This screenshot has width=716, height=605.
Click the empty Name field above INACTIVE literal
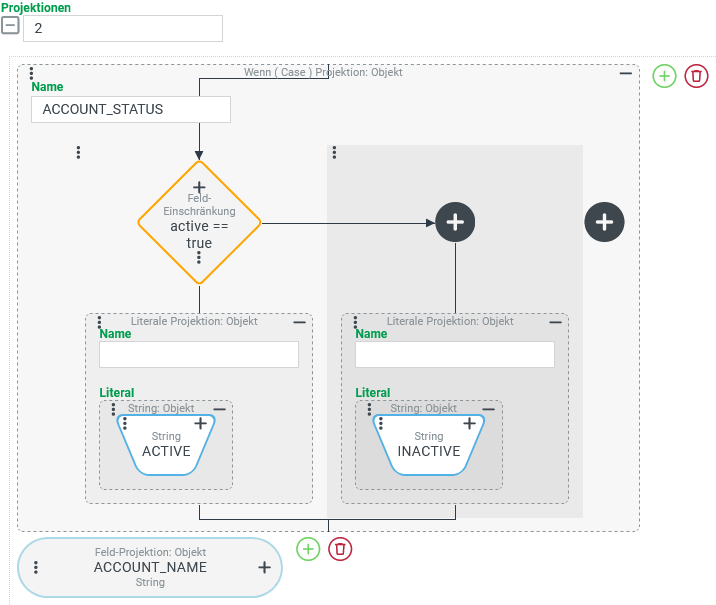click(455, 355)
